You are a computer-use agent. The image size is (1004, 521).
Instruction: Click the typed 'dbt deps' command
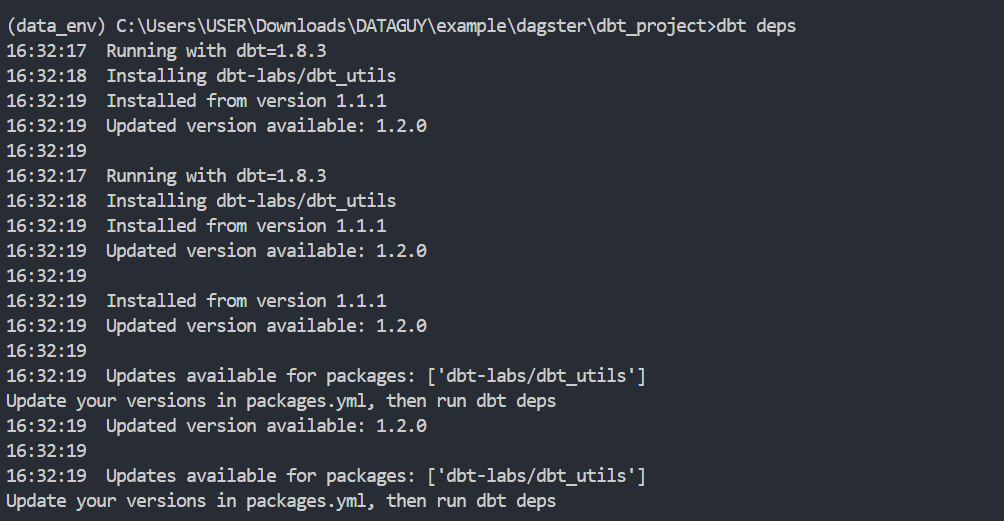pyautogui.click(x=757, y=26)
